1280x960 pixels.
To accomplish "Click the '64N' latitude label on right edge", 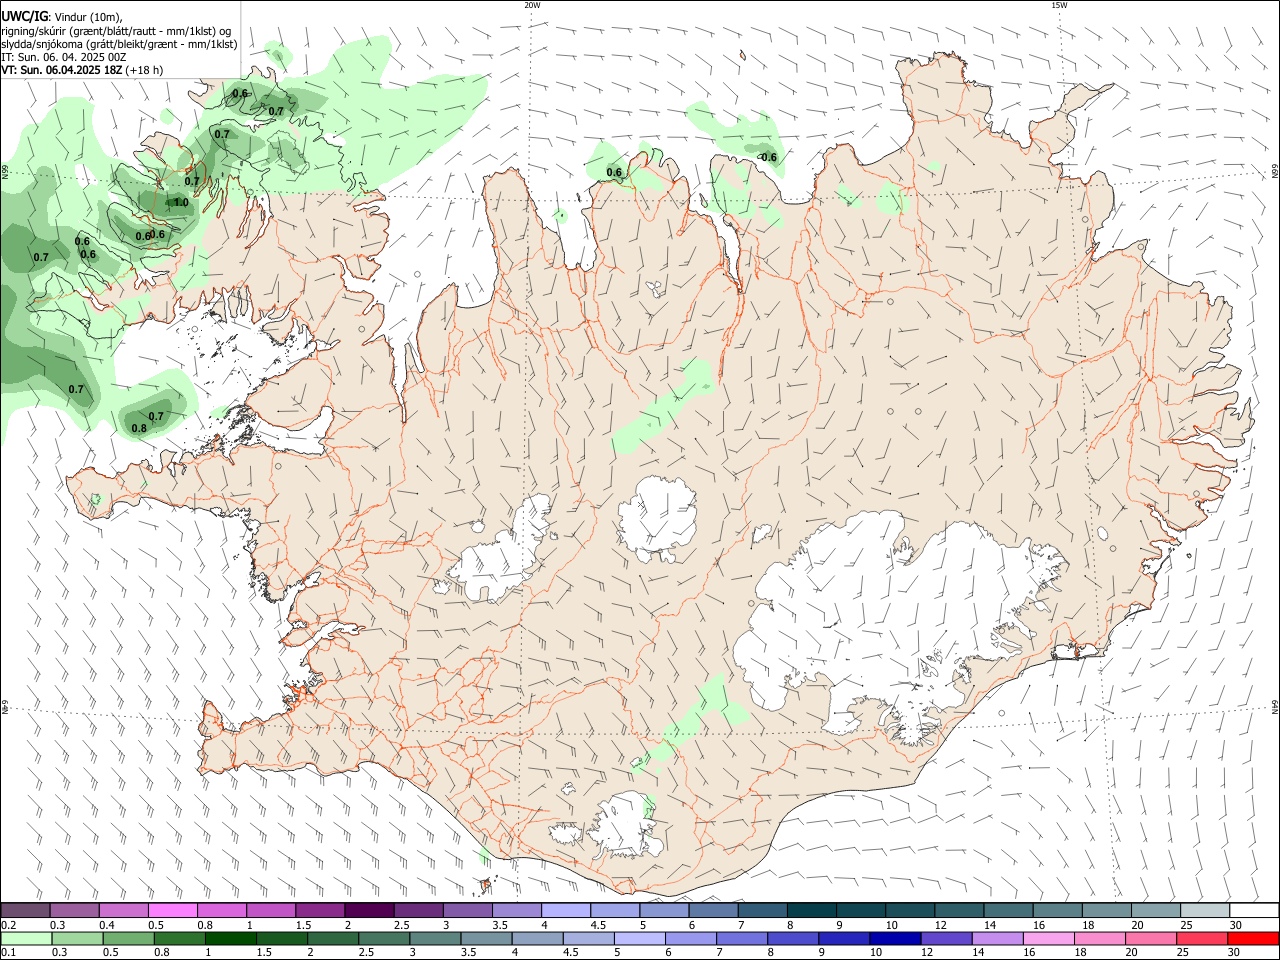I will [x=1275, y=706].
